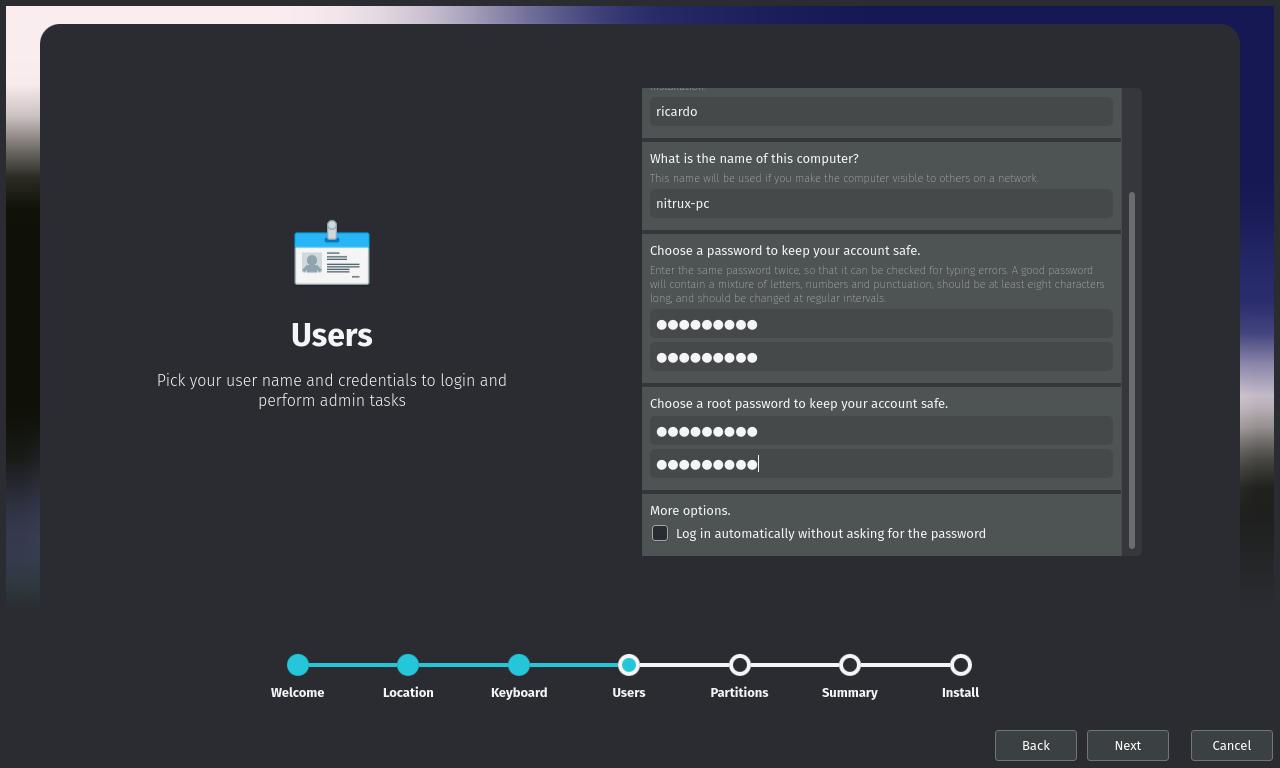This screenshot has height=768, width=1280.
Task: Click 'Choose a password to keep your account safe' label
Action: coord(785,250)
